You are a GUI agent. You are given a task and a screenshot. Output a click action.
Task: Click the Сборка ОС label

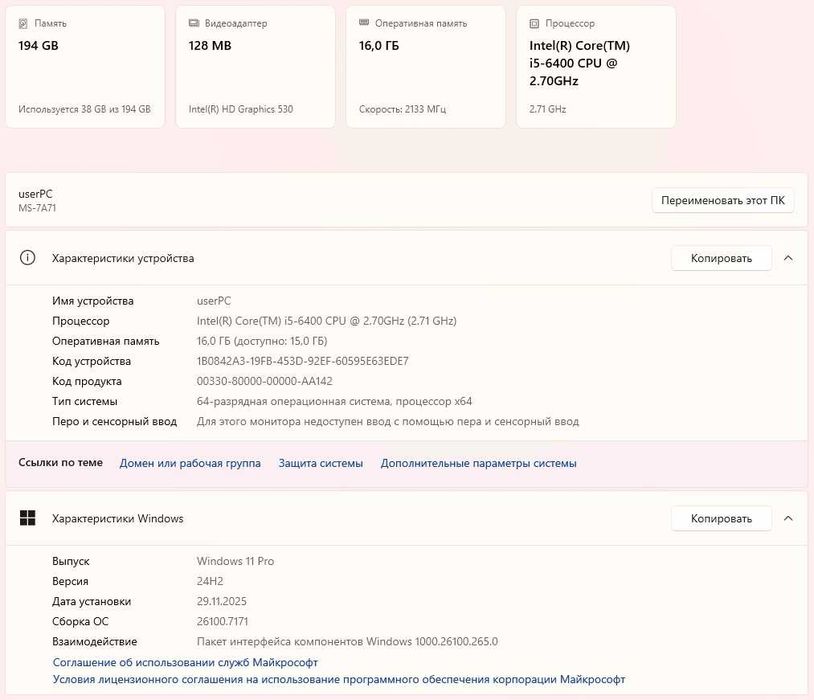[x=80, y=621]
